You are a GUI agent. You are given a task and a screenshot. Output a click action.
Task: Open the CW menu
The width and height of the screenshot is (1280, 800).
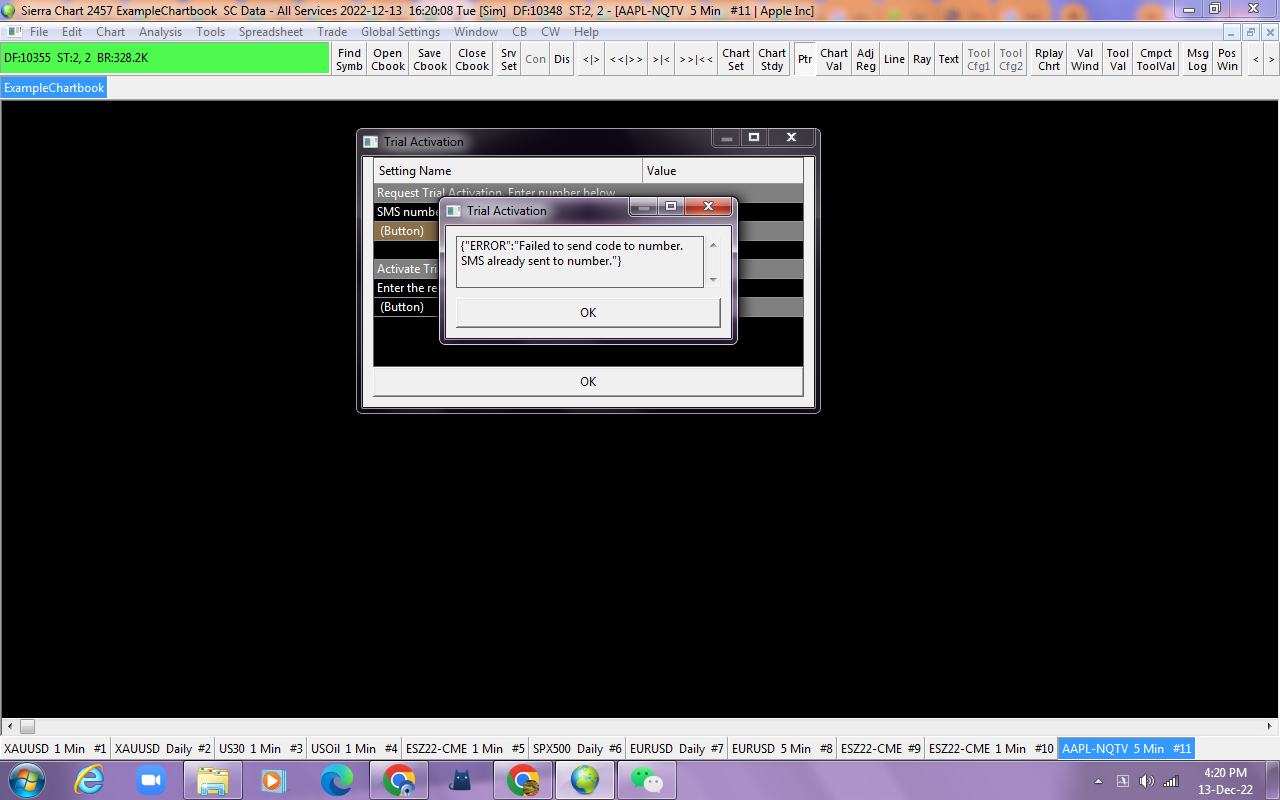[x=550, y=32]
